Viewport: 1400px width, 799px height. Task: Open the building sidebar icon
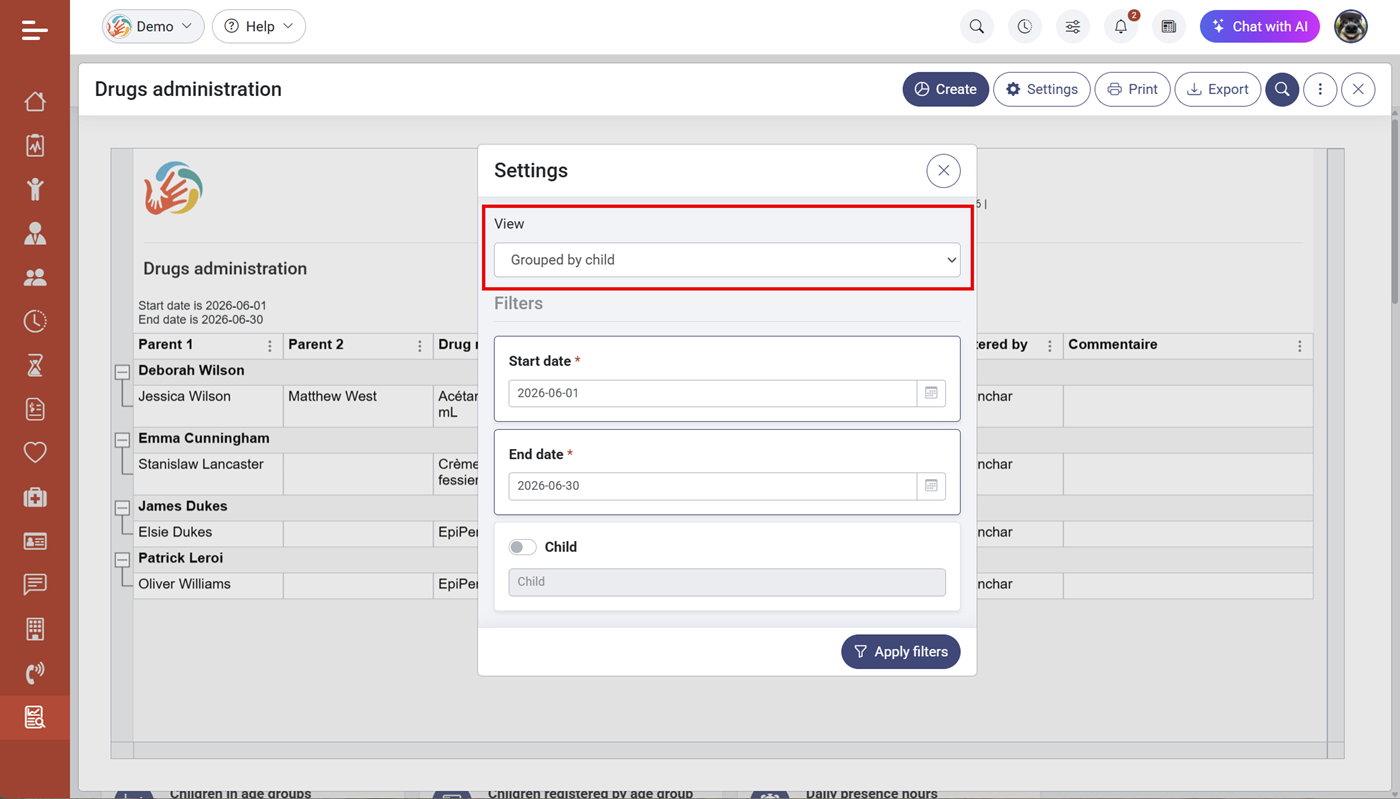35,629
